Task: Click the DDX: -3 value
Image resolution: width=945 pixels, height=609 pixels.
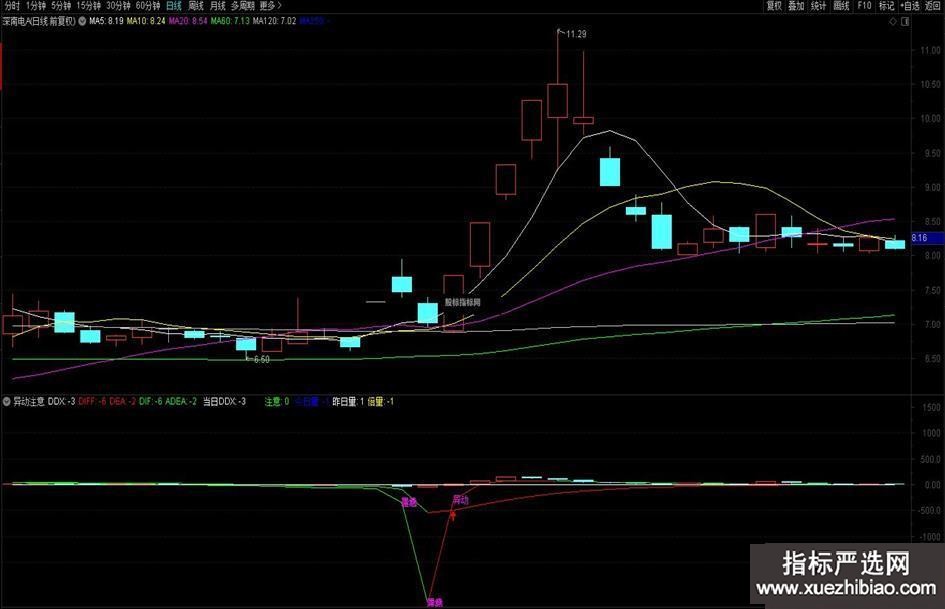Action: [61, 401]
